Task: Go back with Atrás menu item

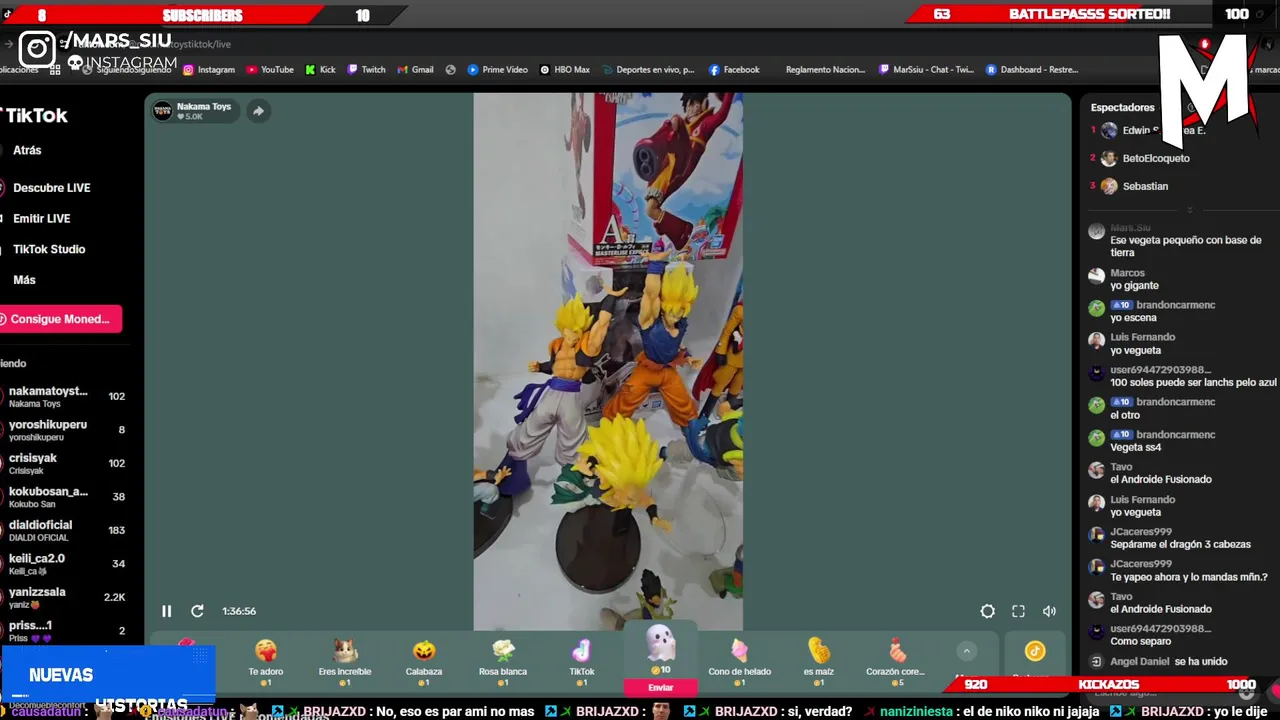Action: pyautogui.click(x=27, y=150)
